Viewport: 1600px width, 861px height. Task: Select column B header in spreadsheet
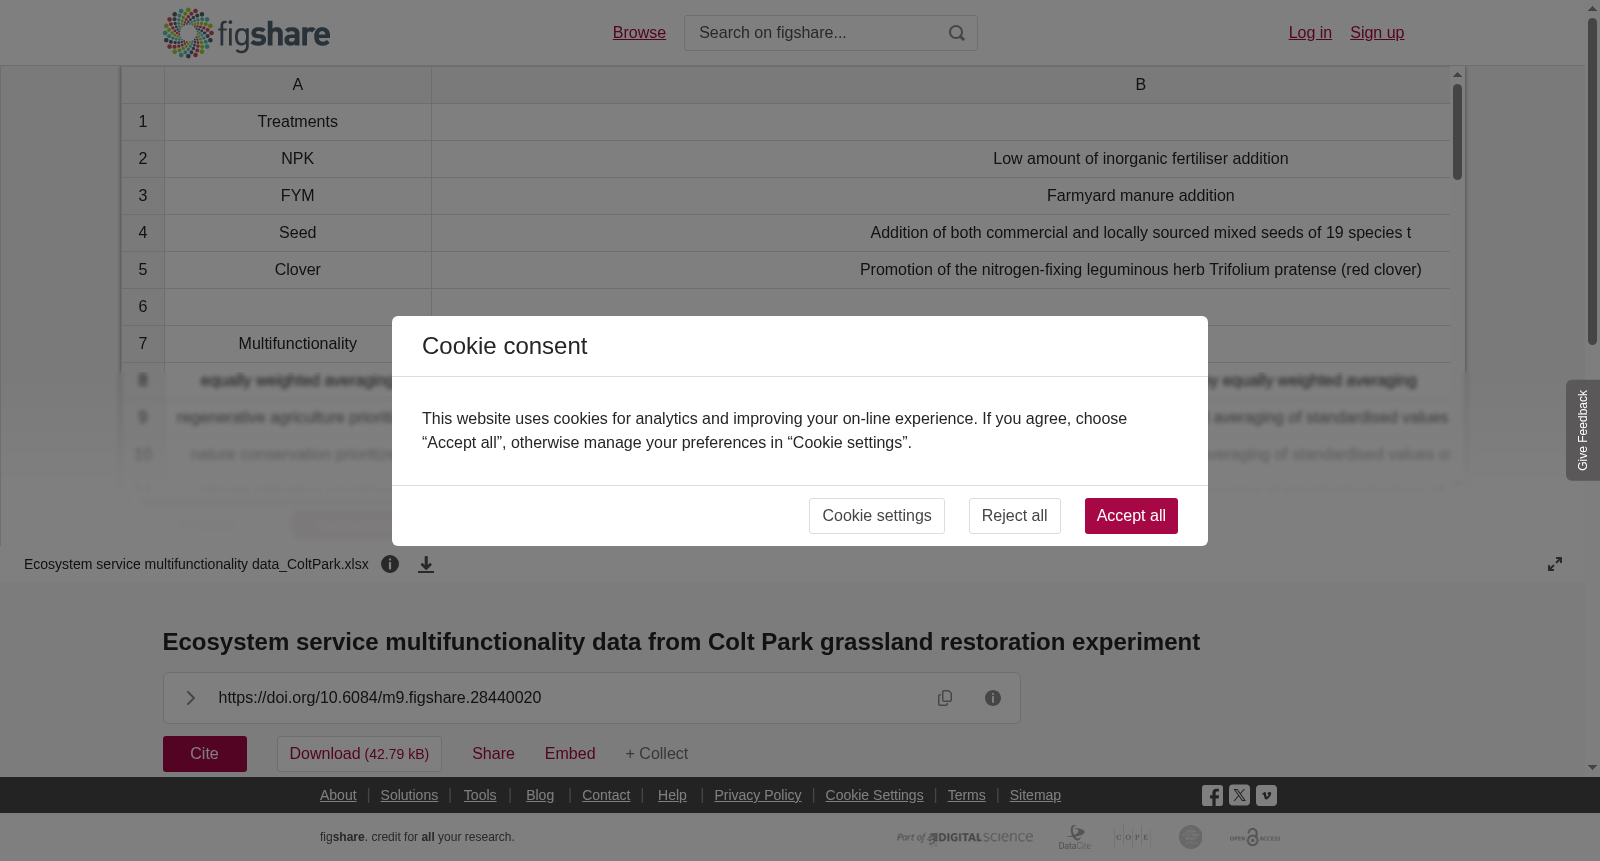point(940,85)
